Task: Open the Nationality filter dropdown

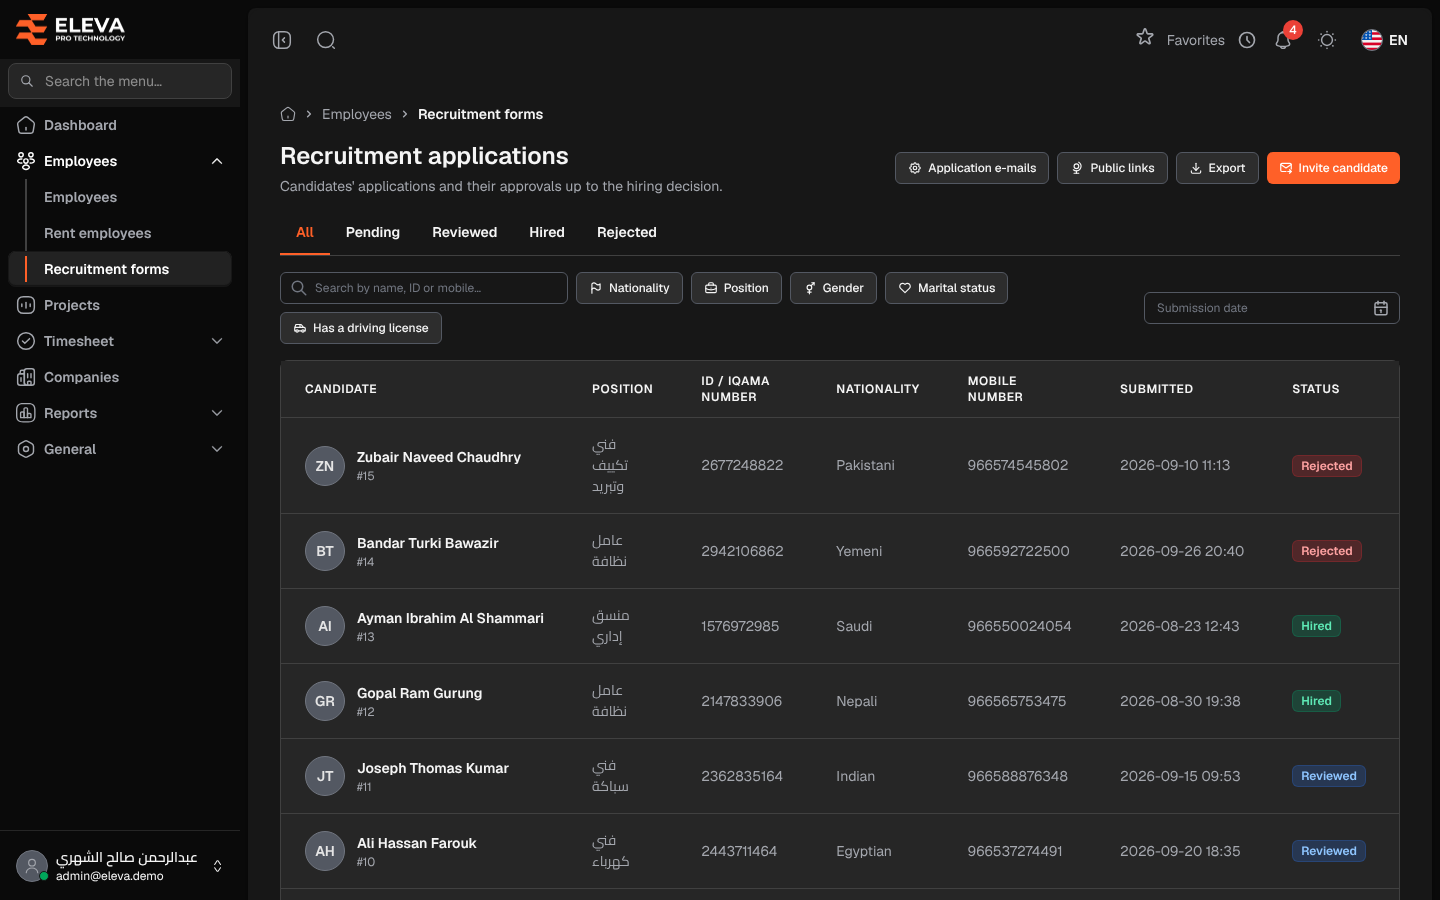Action: click(x=629, y=288)
